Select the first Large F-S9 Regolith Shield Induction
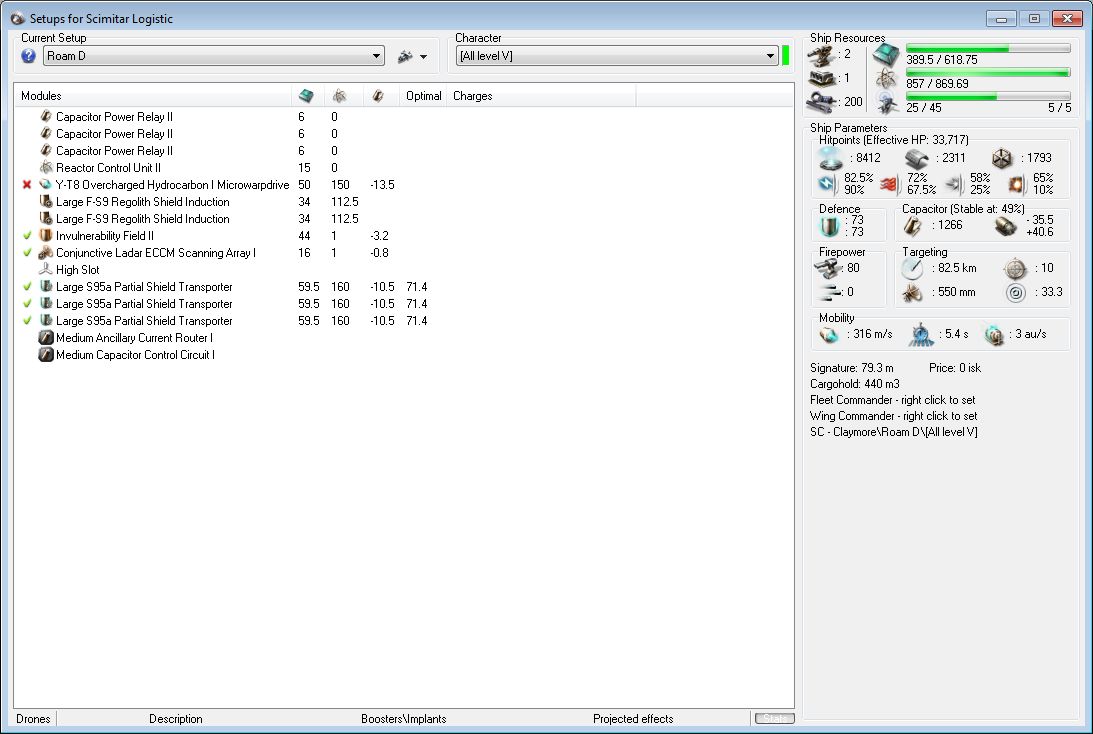Image resolution: width=1093 pixels, height=734 pixels. point(403,201)
